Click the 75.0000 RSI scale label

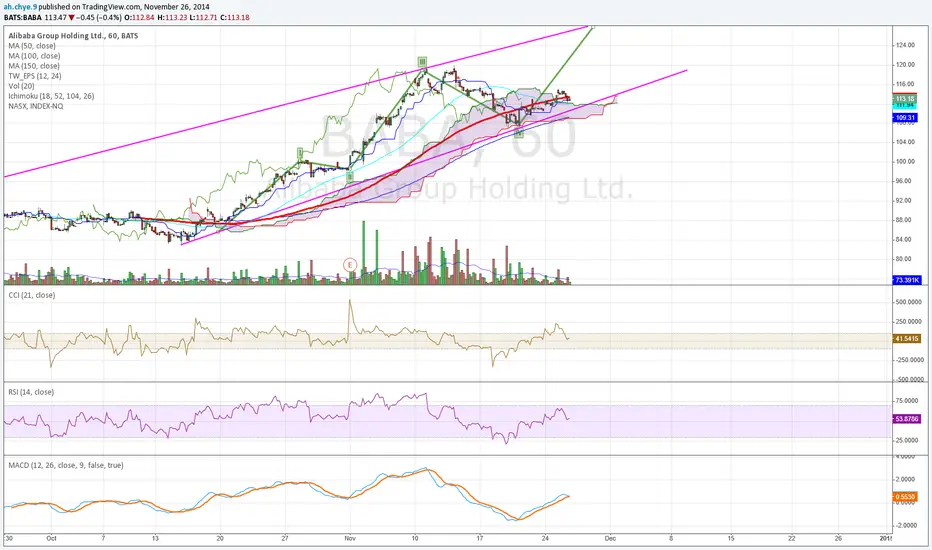click(x=908, y=401)
